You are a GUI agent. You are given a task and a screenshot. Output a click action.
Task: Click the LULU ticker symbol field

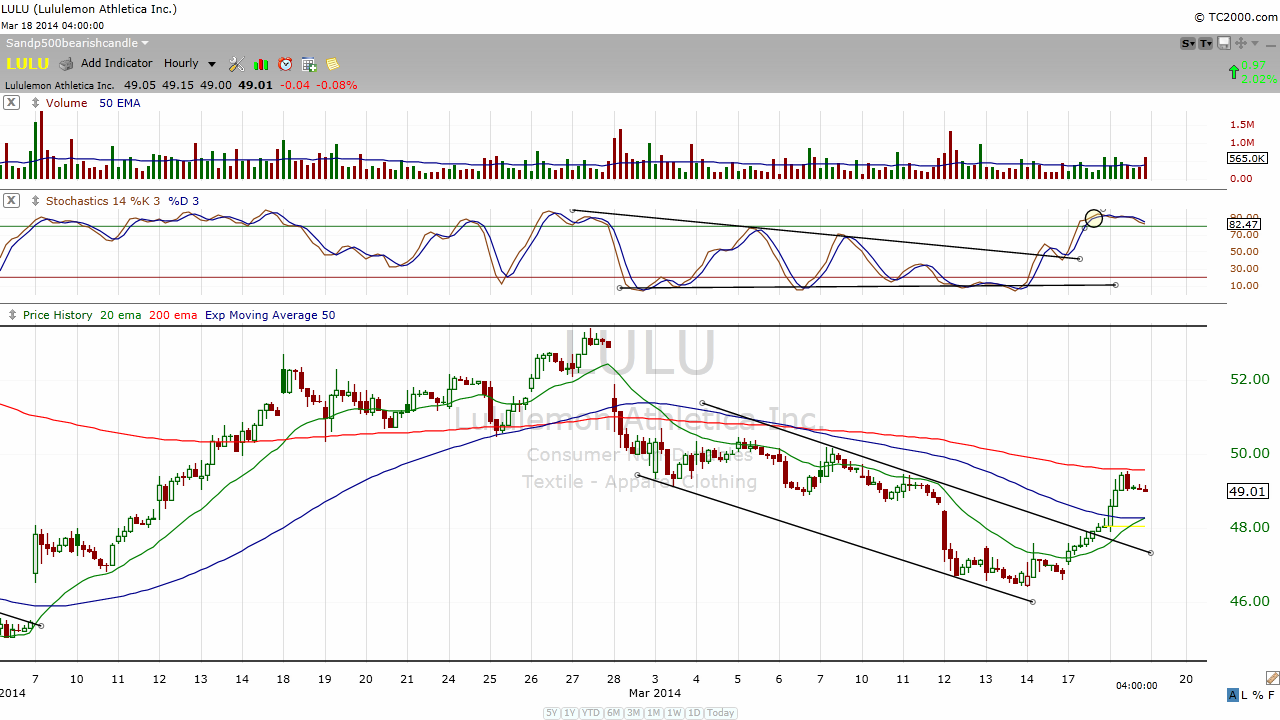(x=28, y=64)
